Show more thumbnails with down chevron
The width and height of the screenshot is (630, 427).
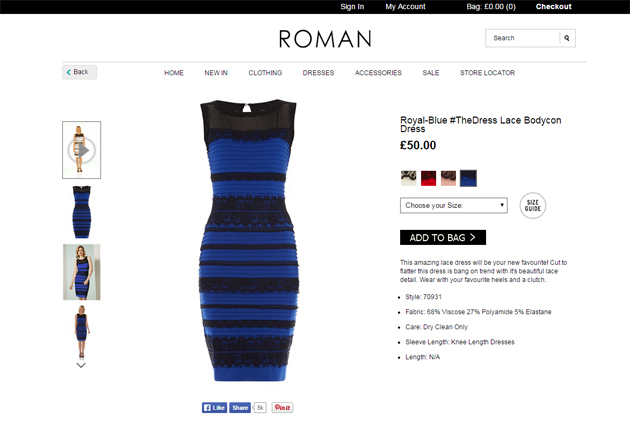pos(81,366)
